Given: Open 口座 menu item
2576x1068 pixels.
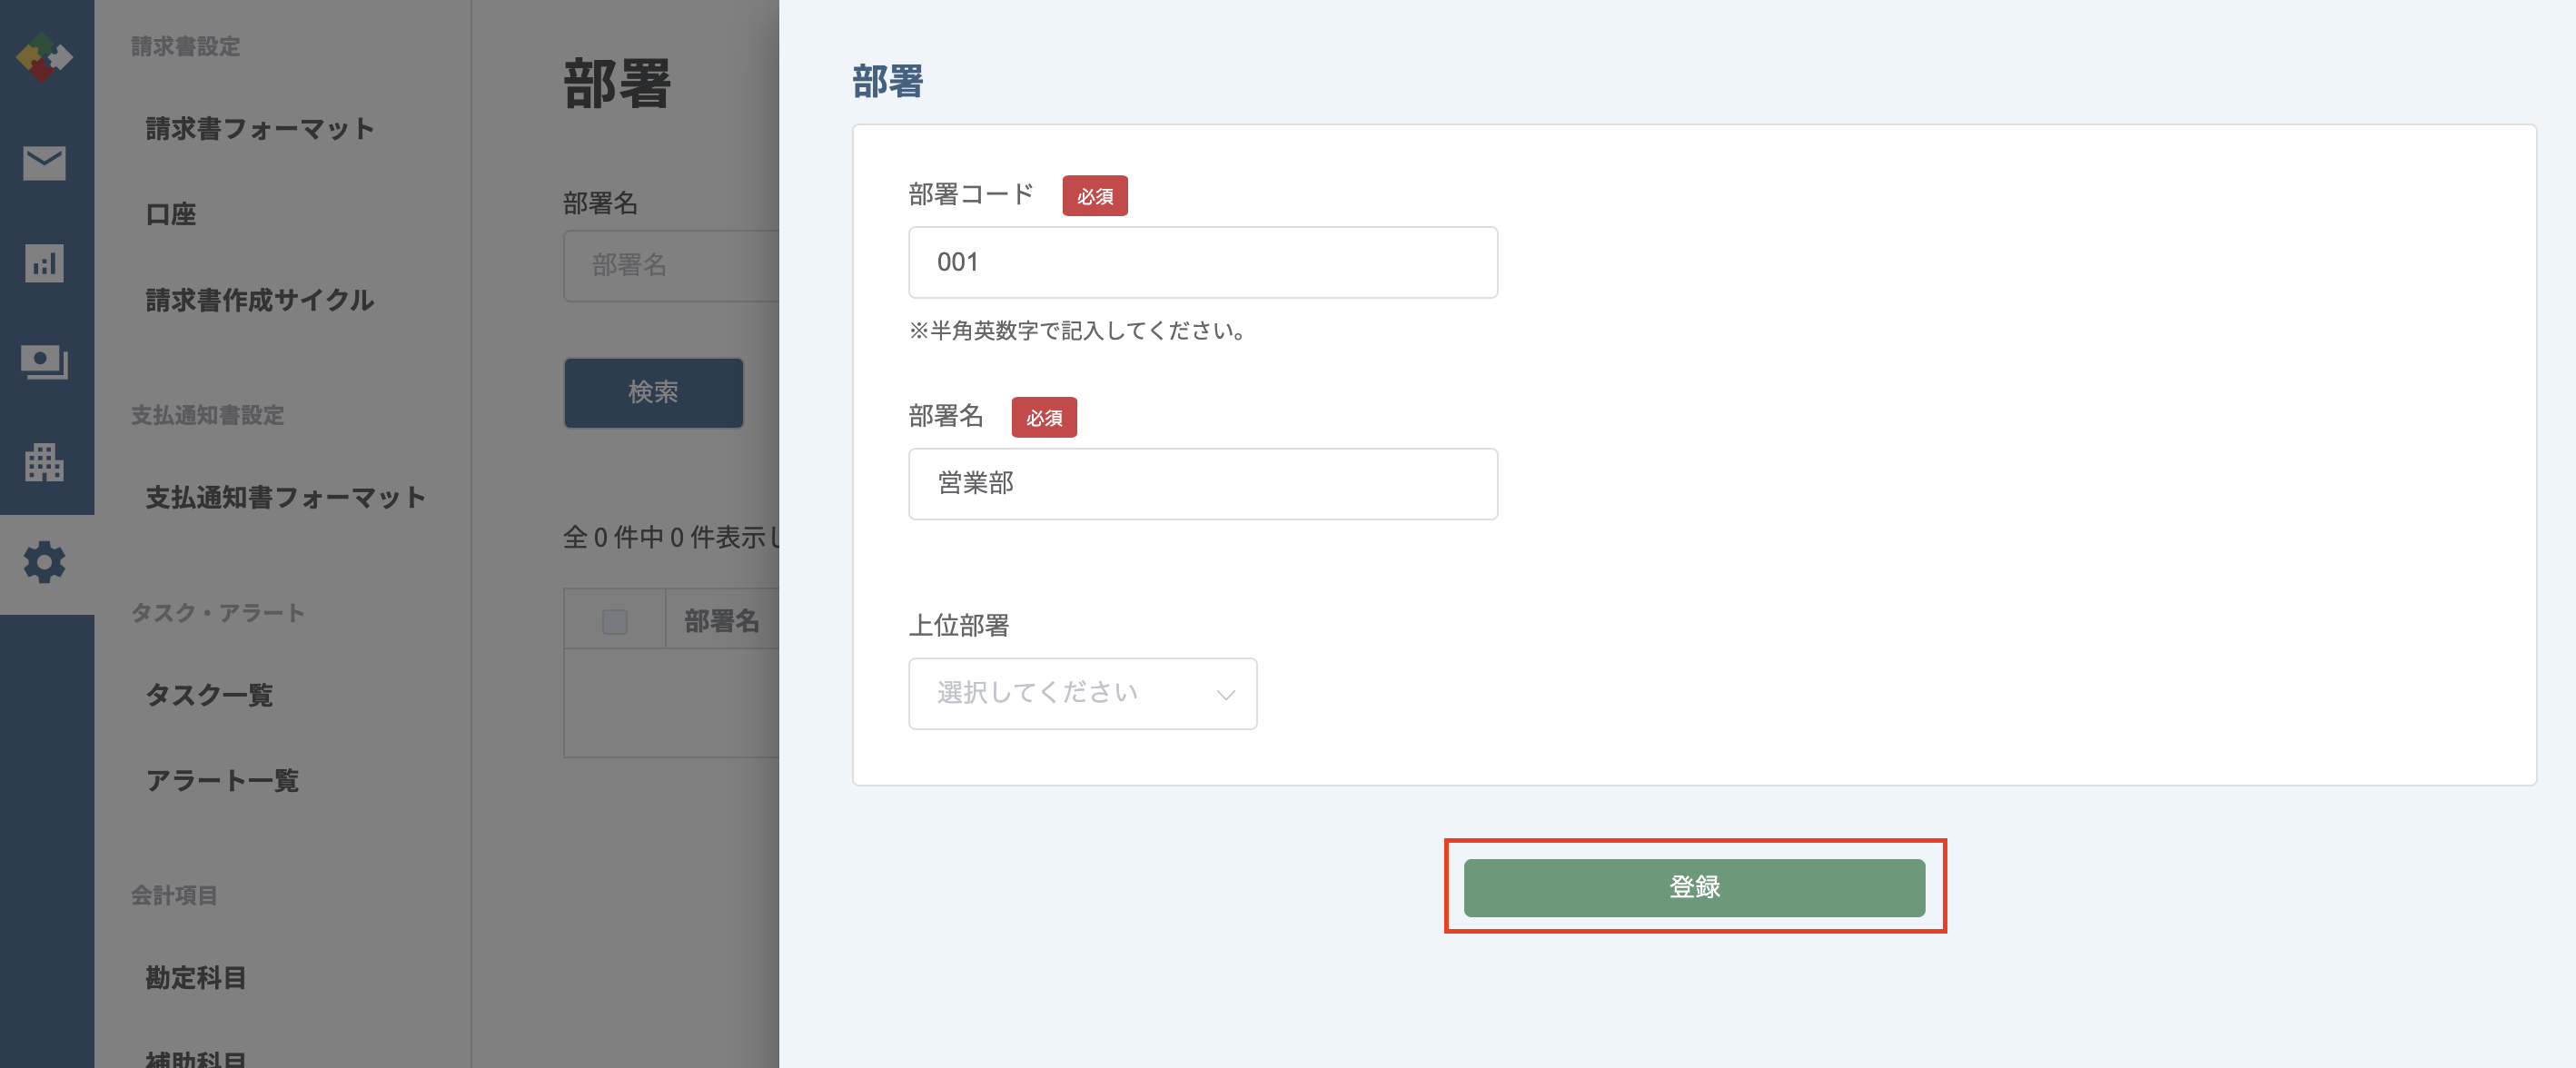Looking at the screenshot, I should click(x=171, y=214).
